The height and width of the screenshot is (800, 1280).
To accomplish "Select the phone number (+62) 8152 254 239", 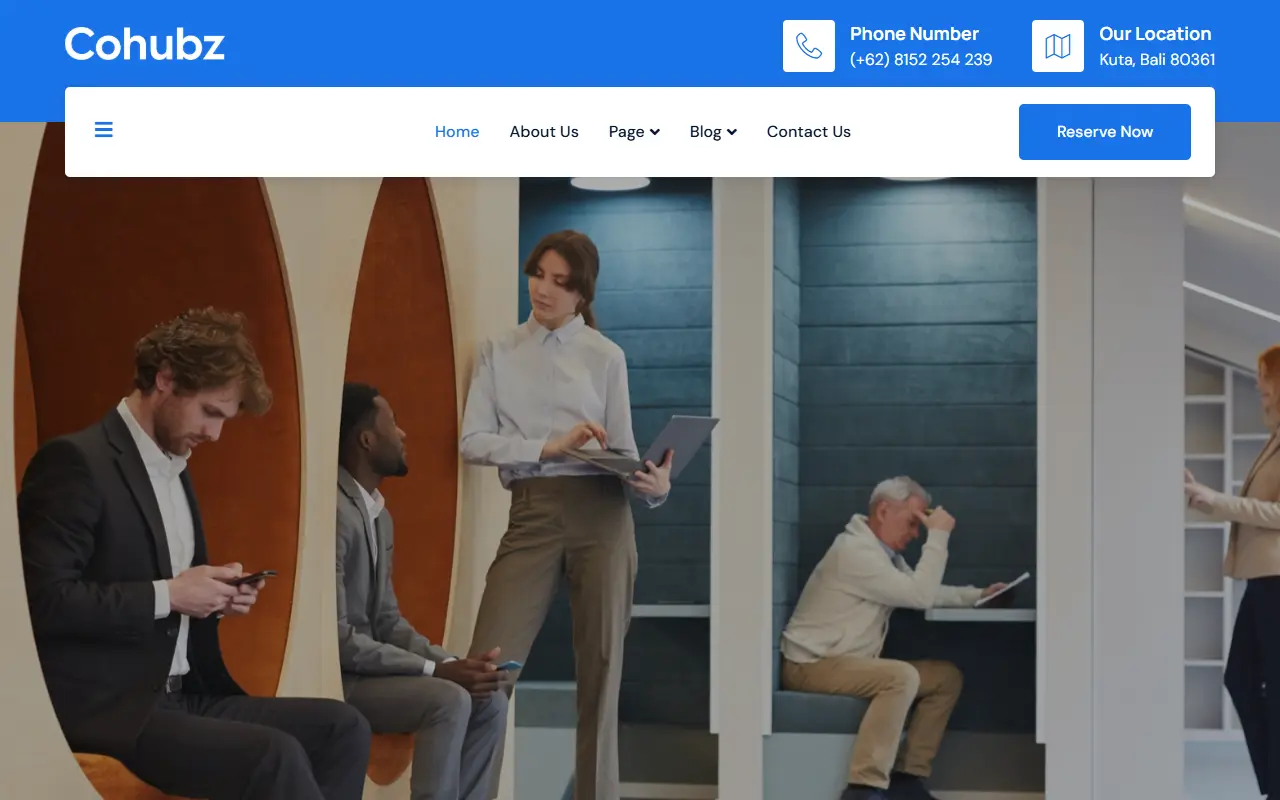I will [921, 60].
